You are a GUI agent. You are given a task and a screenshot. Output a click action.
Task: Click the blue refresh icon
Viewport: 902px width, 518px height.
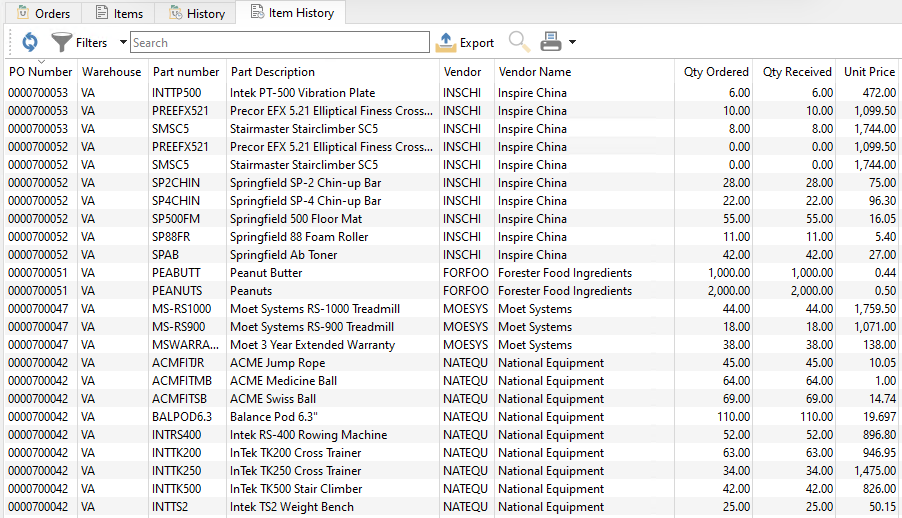[30, 42]
